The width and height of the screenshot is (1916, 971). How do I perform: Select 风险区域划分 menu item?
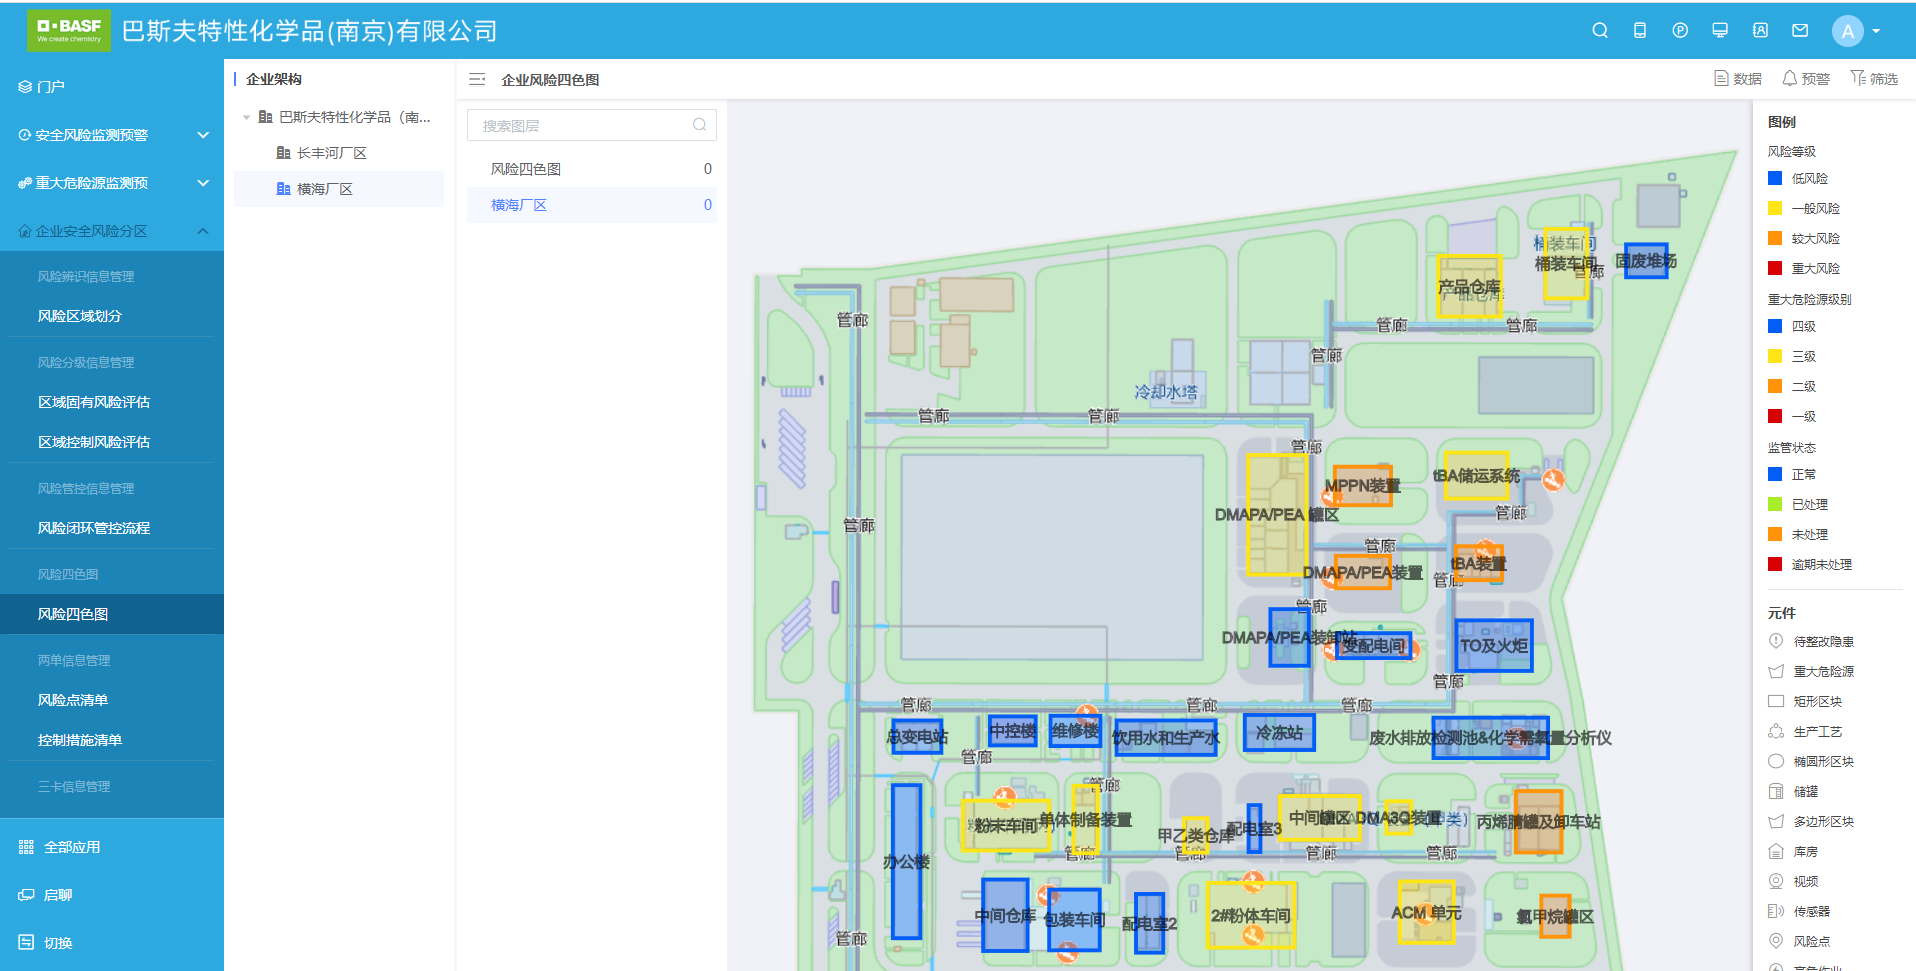pos(80,316)
